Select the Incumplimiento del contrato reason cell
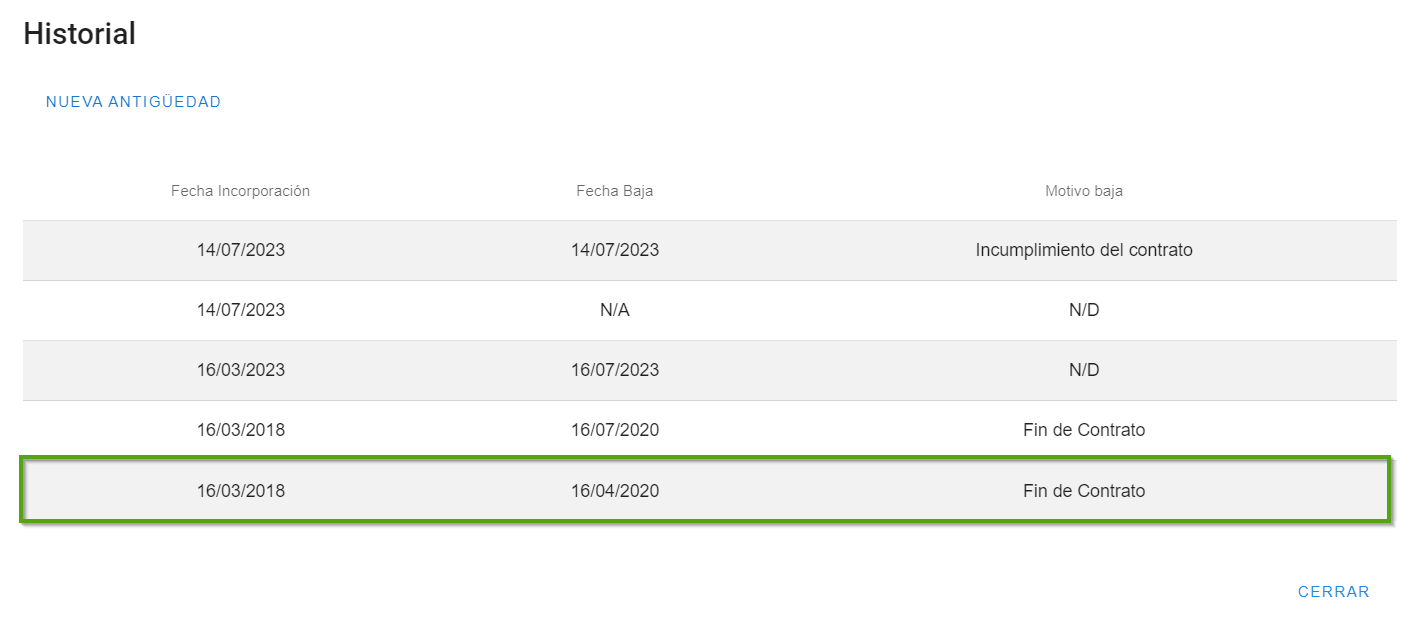The image size is (1422, 630). point(1083,250)
